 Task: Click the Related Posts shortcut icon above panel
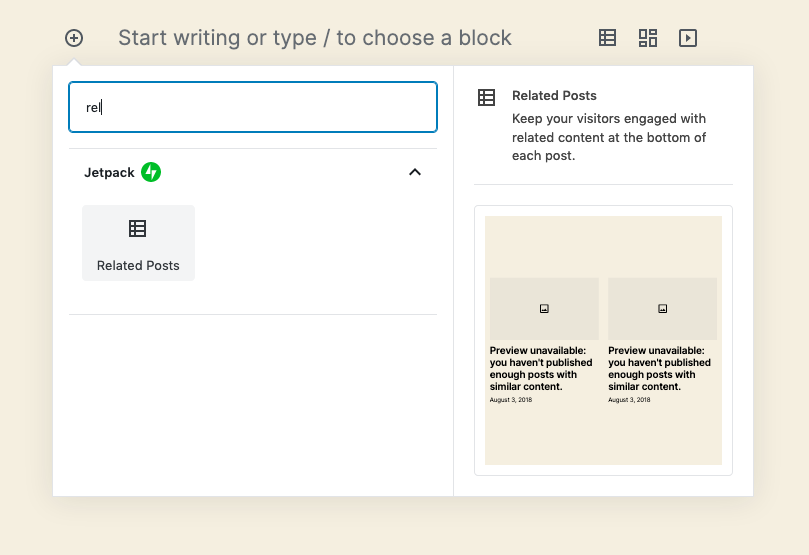[x=607, y=38]
